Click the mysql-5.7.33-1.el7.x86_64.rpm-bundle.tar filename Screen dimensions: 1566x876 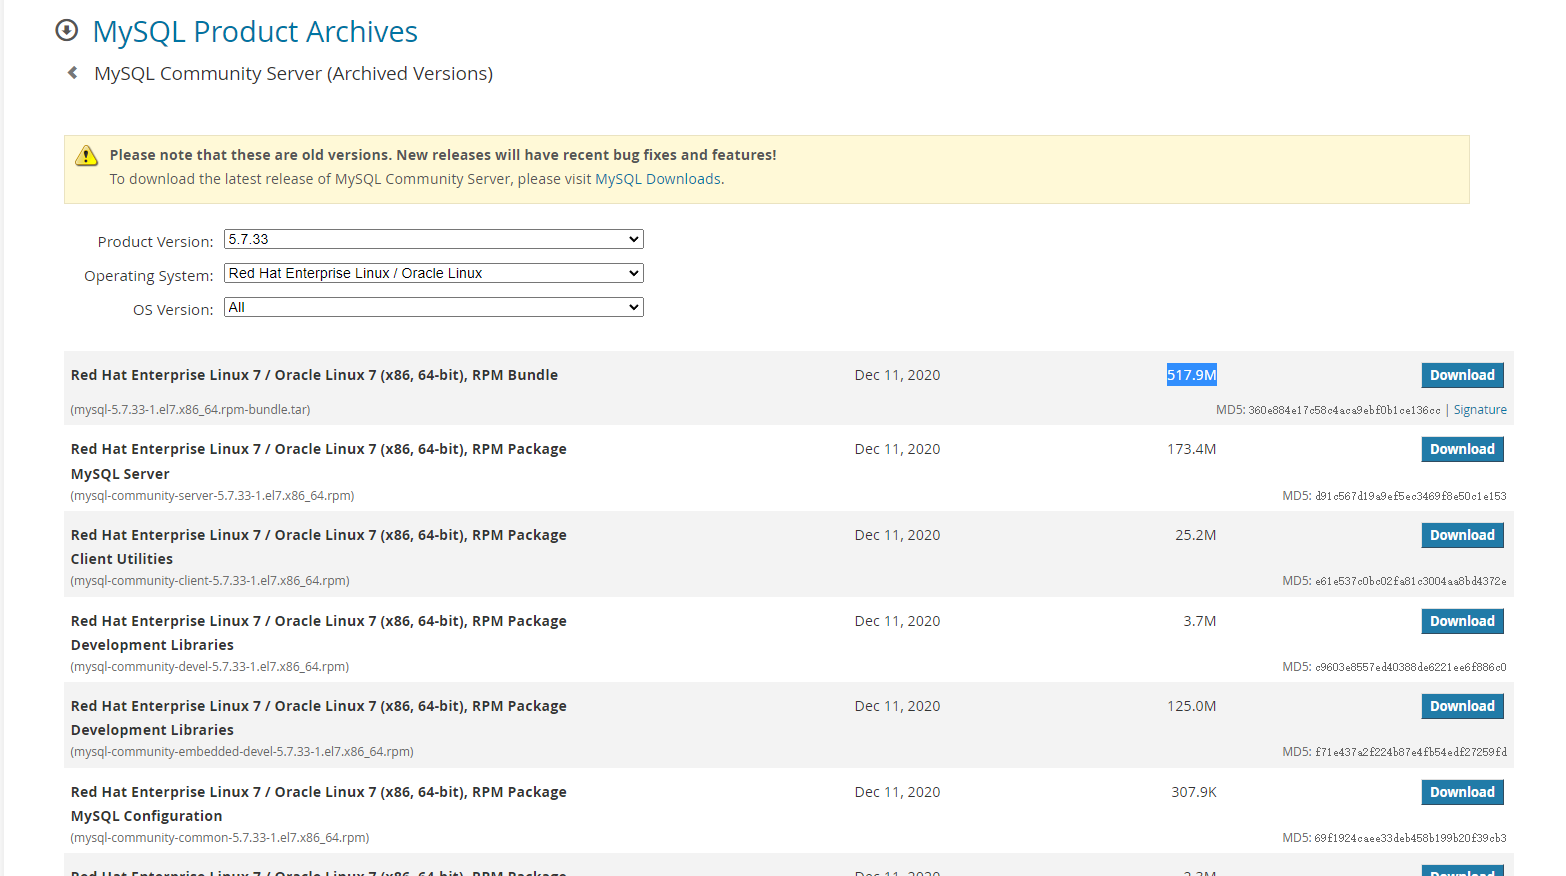[190, 410]
